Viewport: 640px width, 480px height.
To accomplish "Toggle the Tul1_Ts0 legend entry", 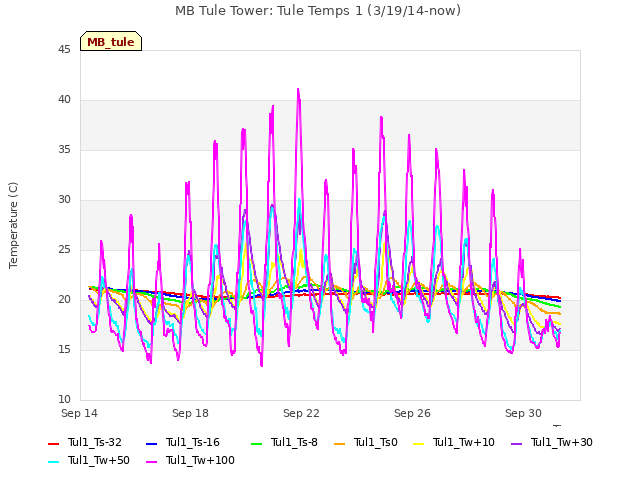I will pos(366,442).
